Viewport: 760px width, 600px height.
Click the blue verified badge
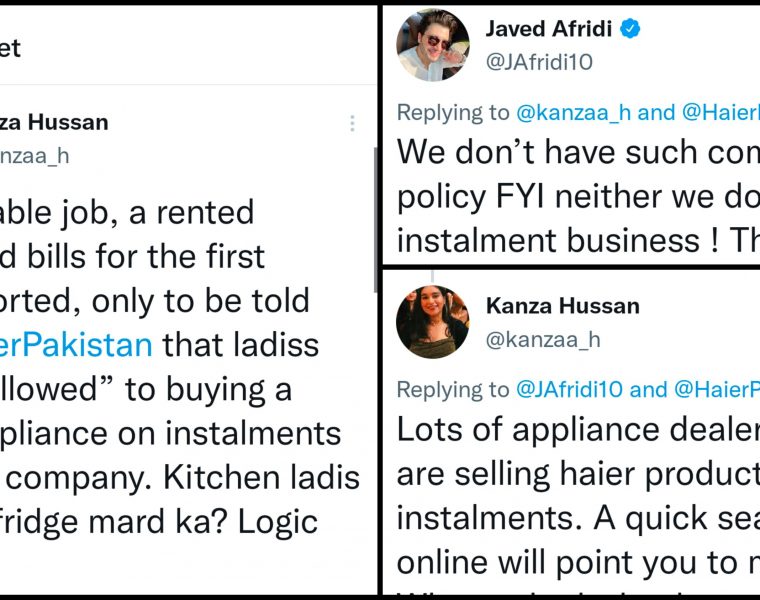point(630,29)
